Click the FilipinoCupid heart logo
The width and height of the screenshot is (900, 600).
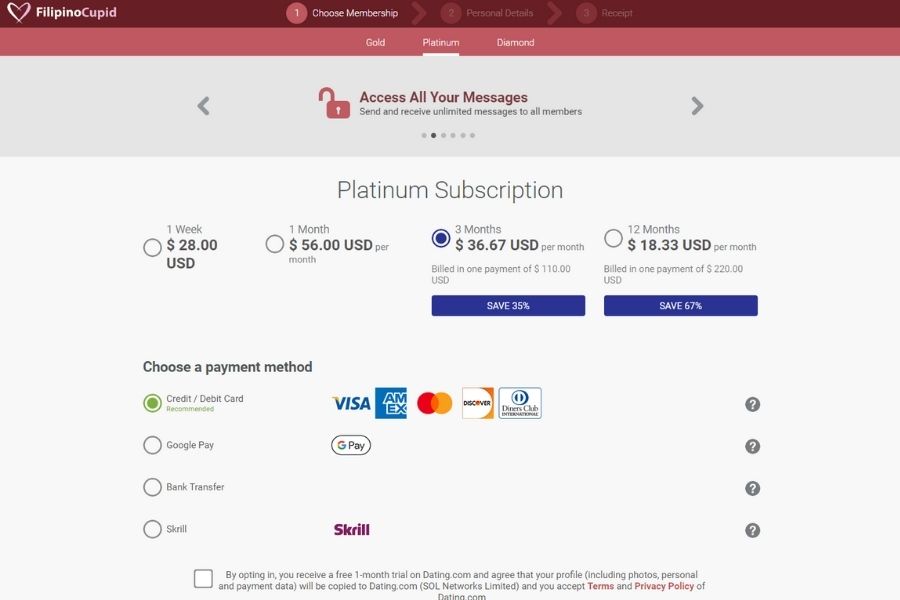pyautogui.click(x=18, y=13)
